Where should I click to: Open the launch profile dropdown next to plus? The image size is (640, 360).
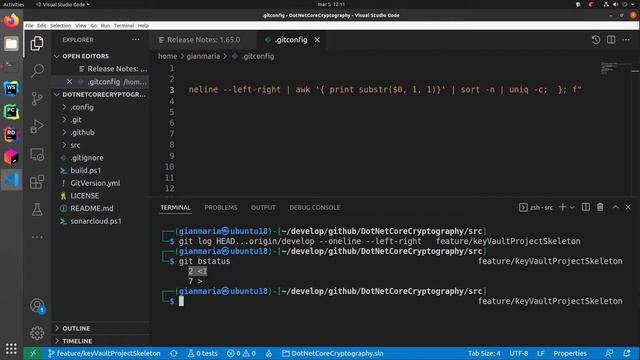[572, 207]
